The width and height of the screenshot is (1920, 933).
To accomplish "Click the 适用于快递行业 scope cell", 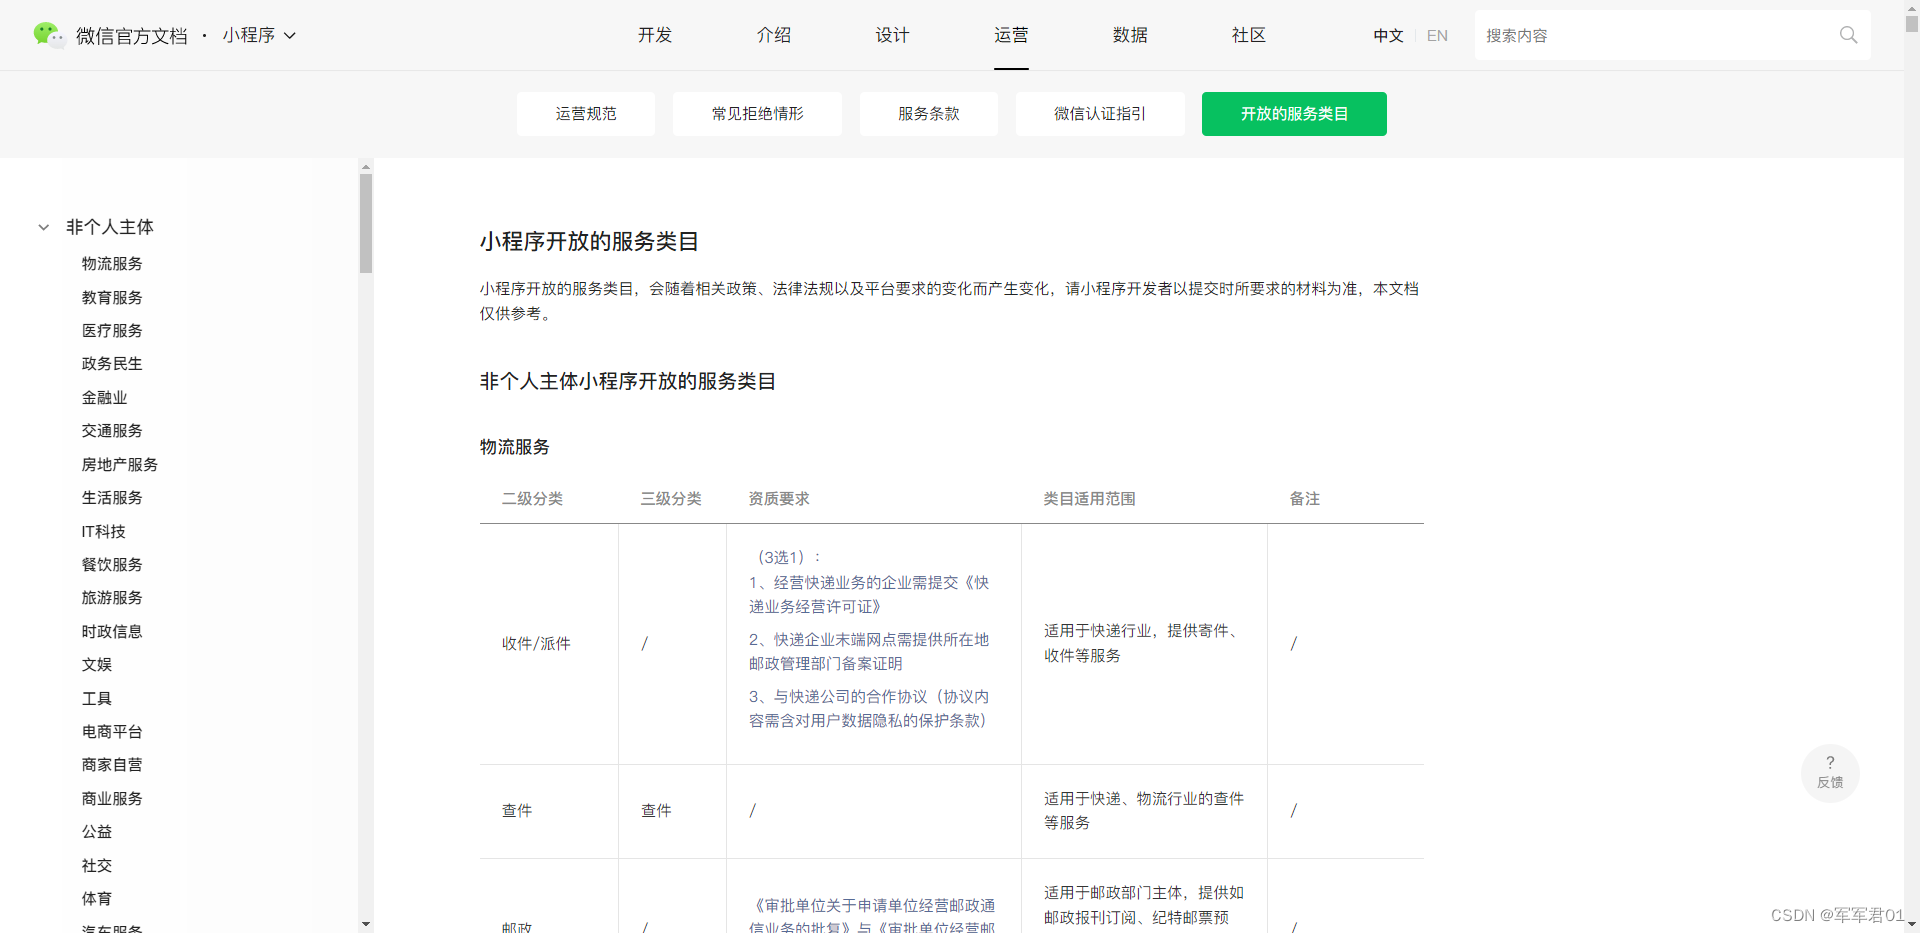I will click(x=1144, y=643).
